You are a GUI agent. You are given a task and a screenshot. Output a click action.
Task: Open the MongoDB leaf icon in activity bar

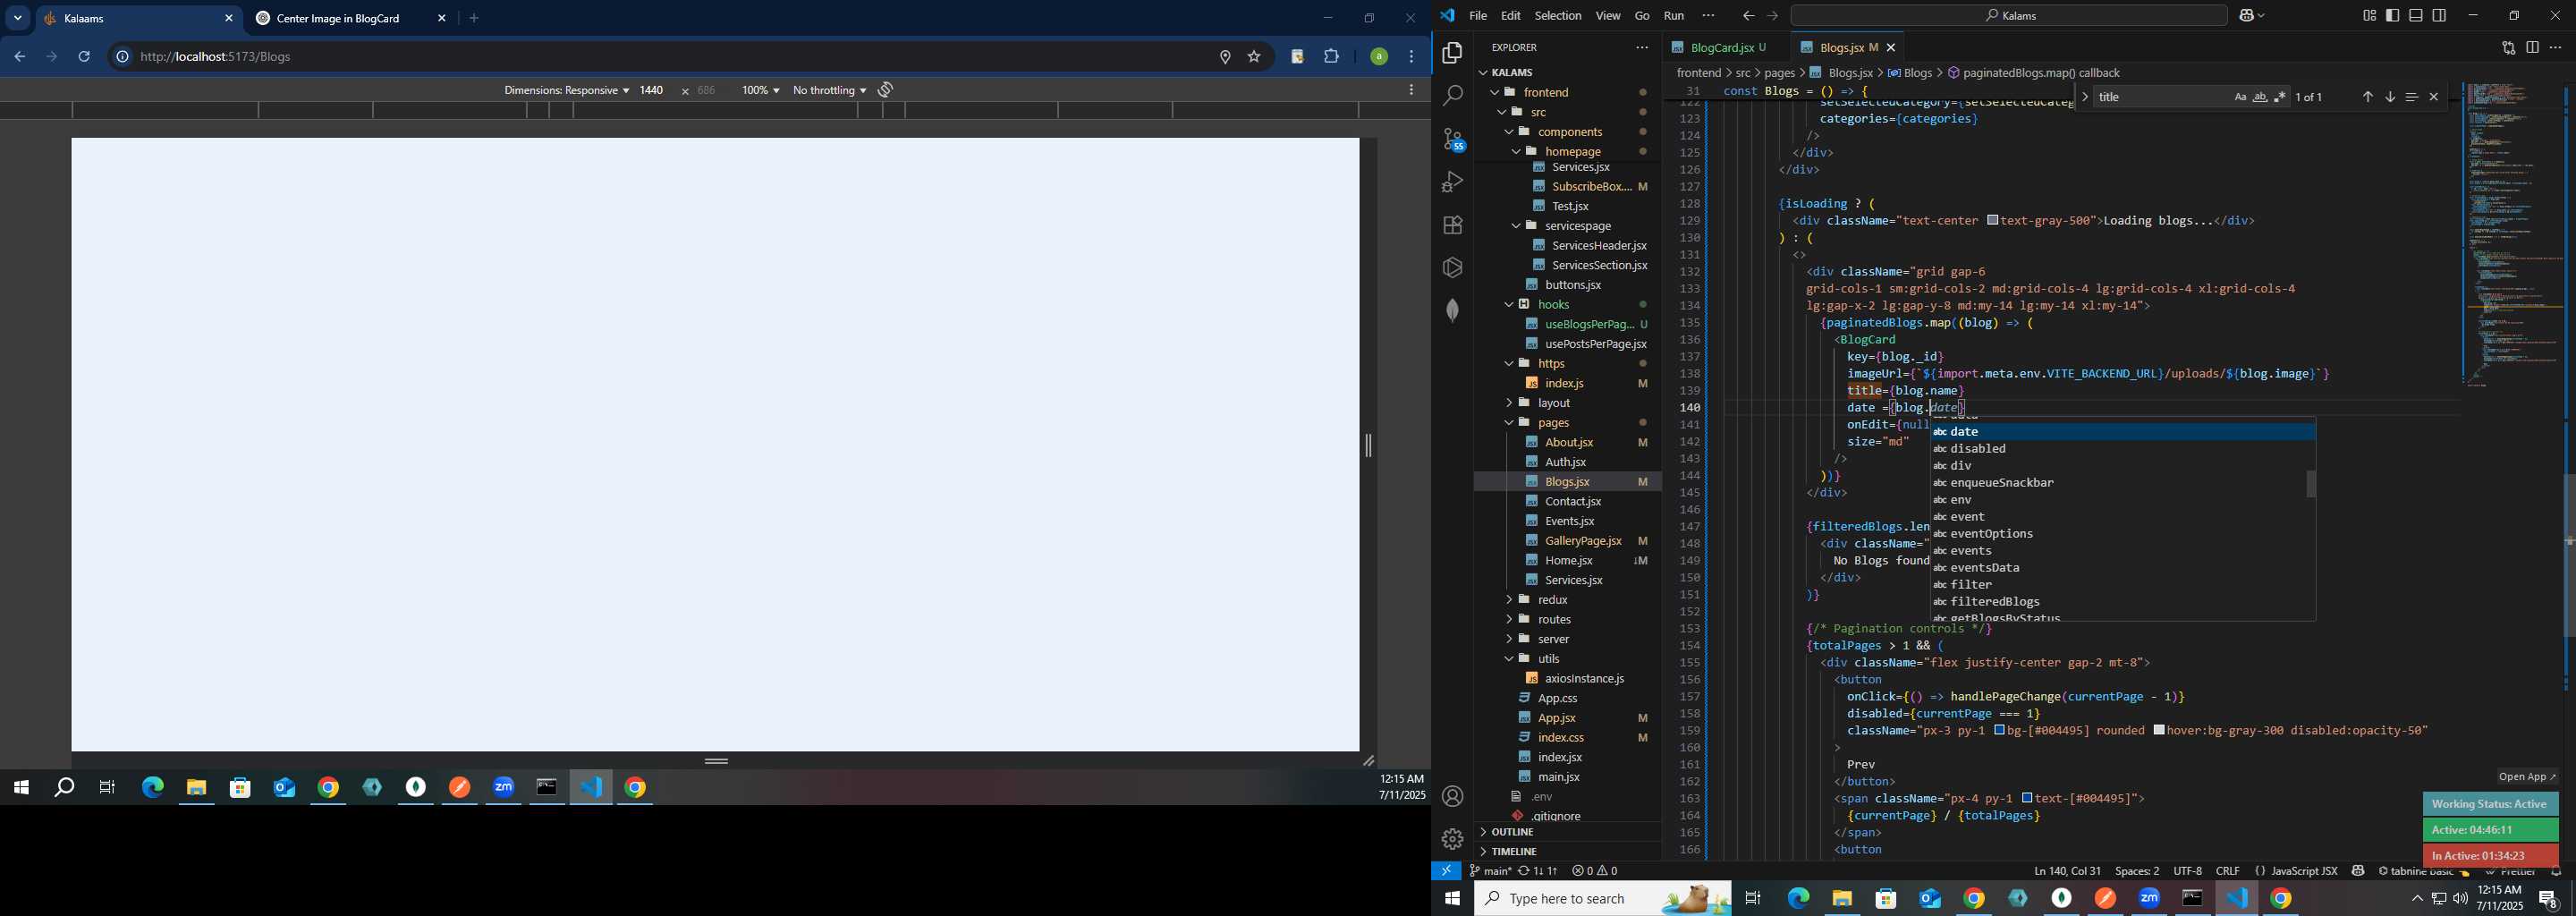coord(1452,311)
